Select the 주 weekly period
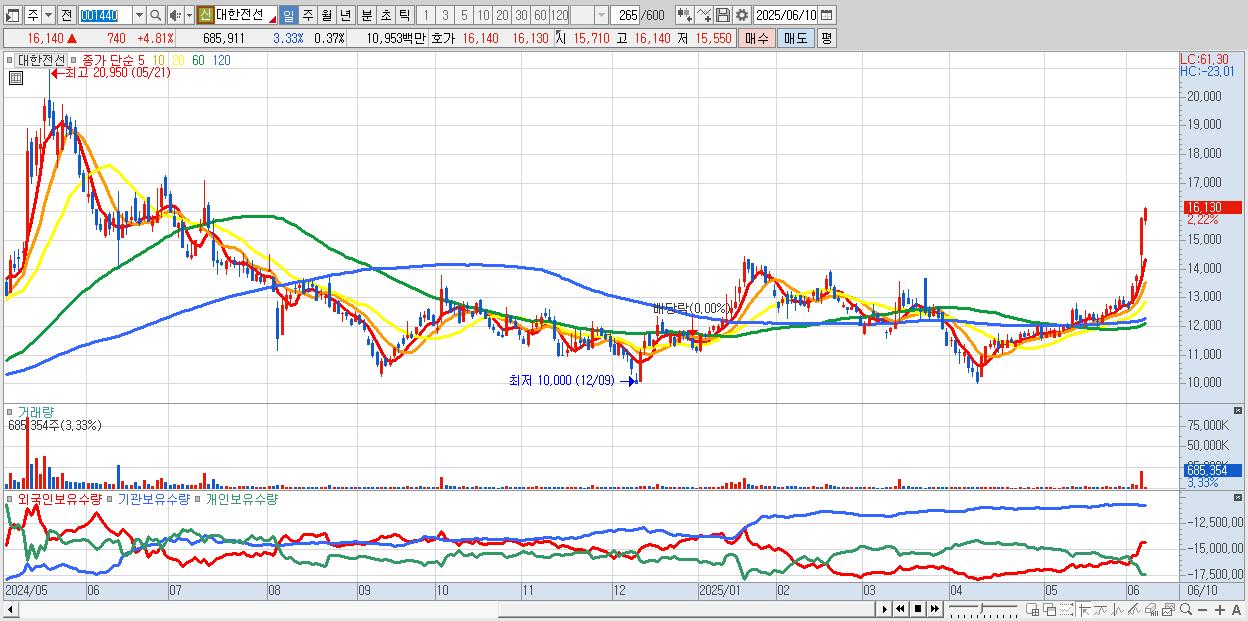Viewport: 1248px width, 621px height. [307, 15]
